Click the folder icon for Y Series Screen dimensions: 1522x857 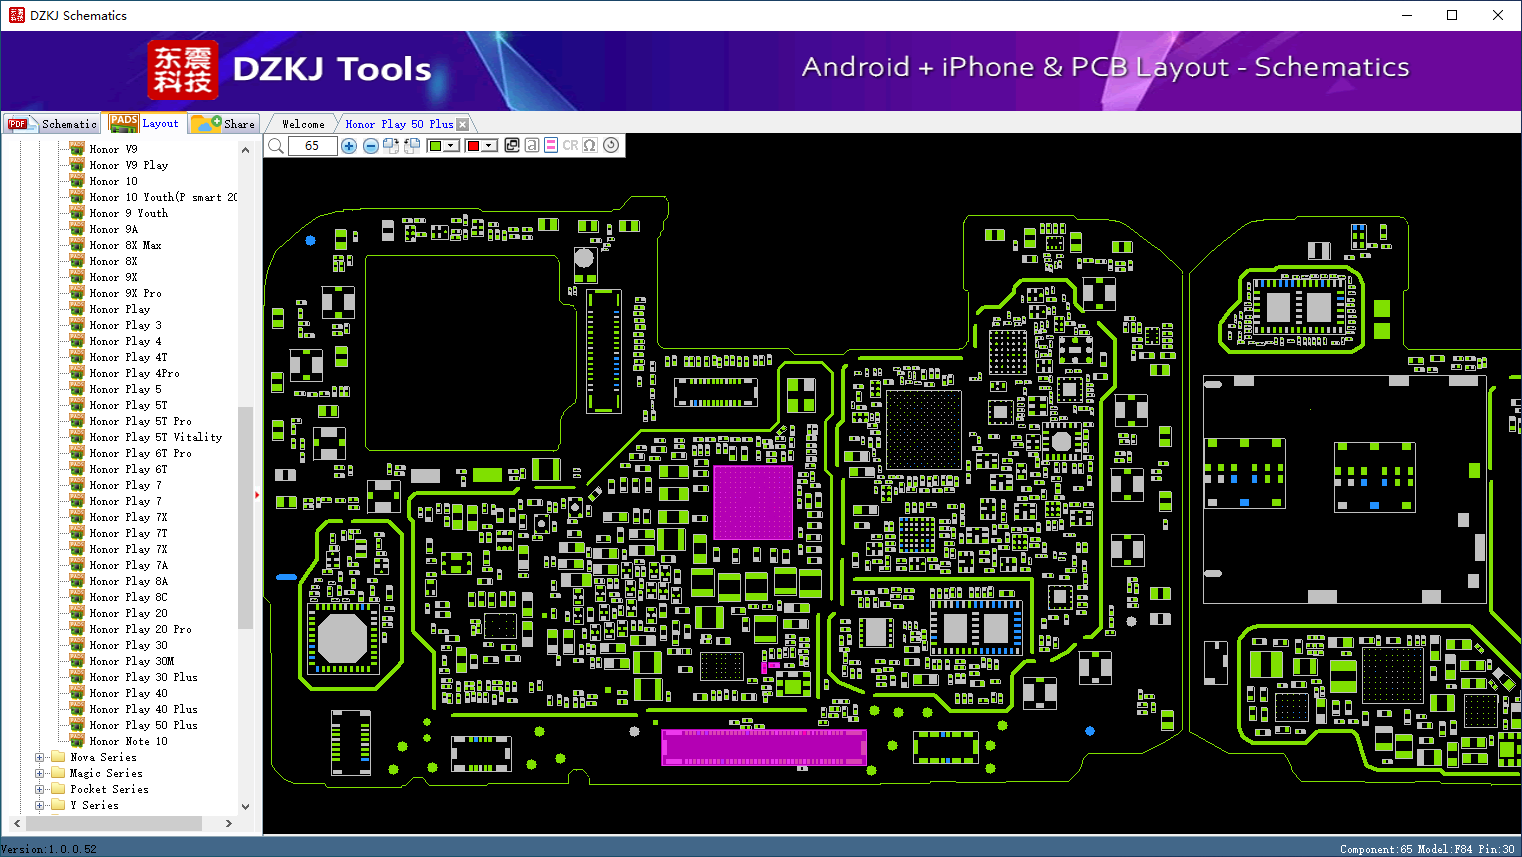point(58,805)
